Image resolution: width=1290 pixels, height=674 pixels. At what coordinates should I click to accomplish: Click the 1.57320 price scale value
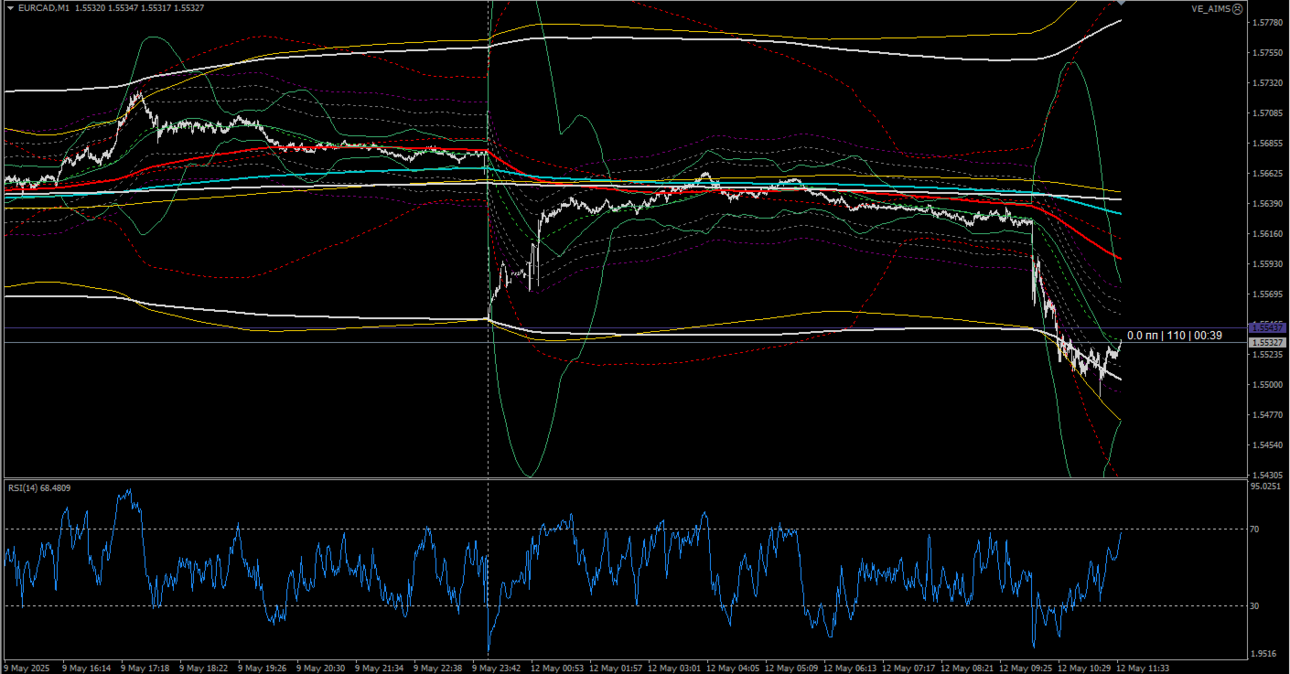(x=1268, y=83)
